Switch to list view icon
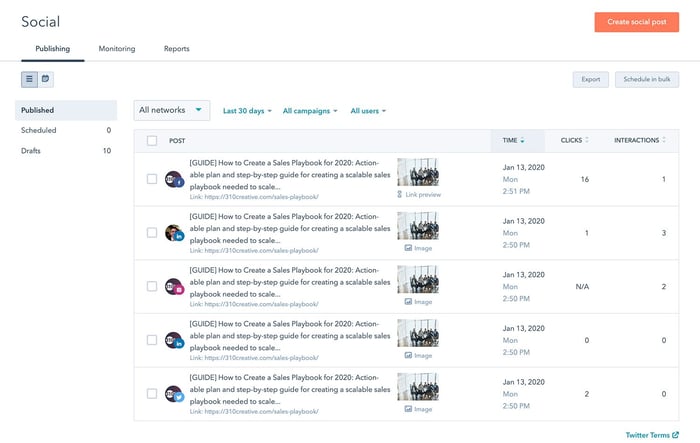Screen dimensions: 700x443 click(x=29, y=79)
